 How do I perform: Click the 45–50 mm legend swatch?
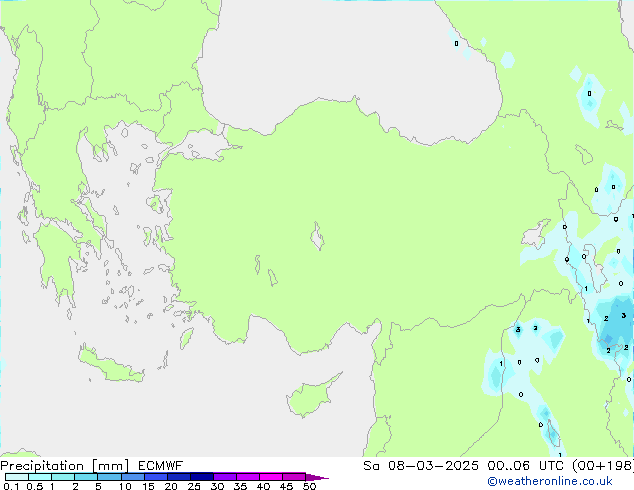click(294, 477)
